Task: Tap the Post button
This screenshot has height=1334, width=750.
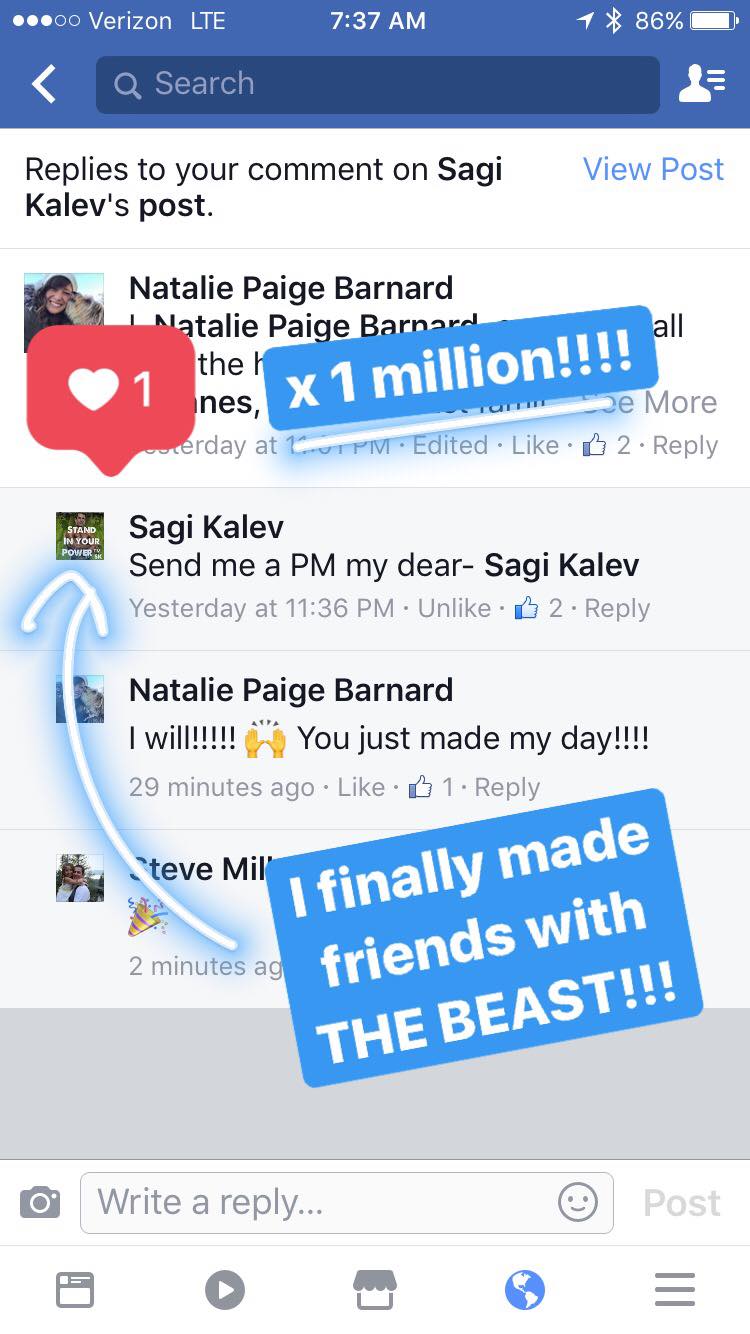Action: pos(682,1202)
